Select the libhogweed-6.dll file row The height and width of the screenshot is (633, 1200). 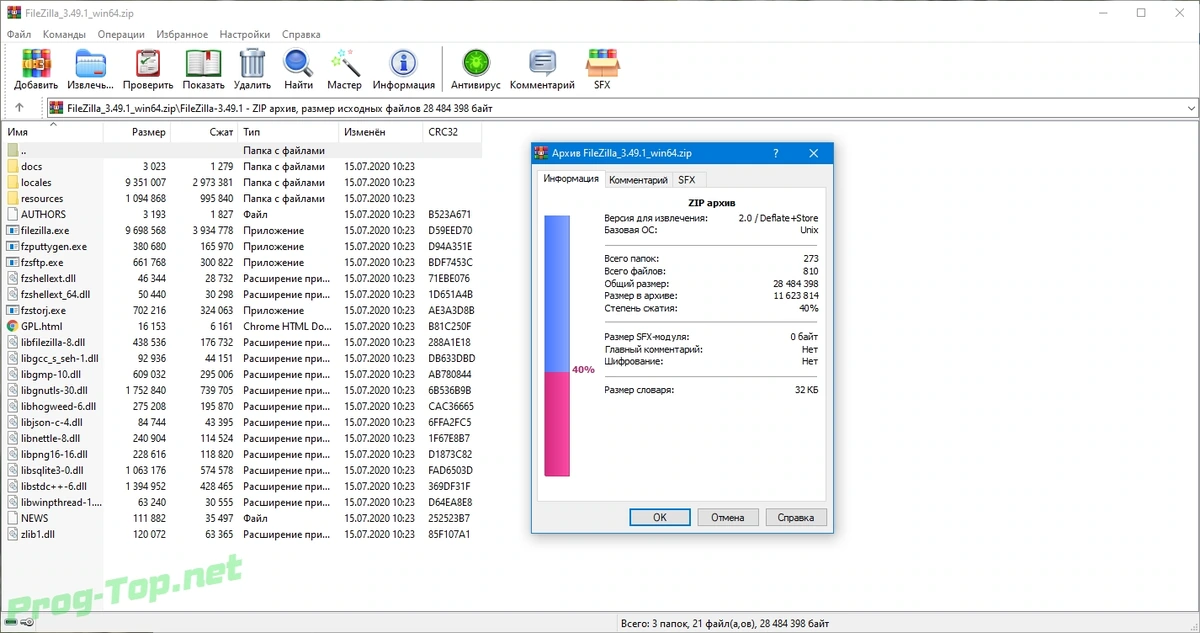pos(241,406)
